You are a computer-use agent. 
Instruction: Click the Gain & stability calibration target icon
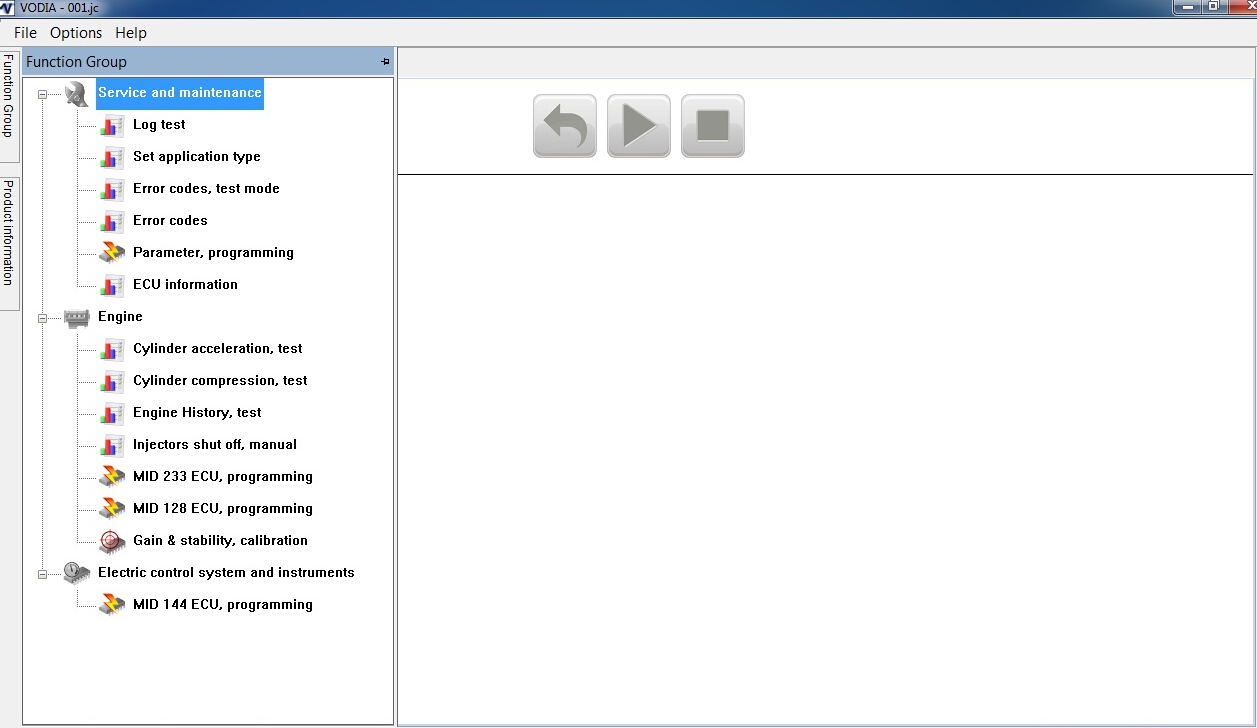112,541
